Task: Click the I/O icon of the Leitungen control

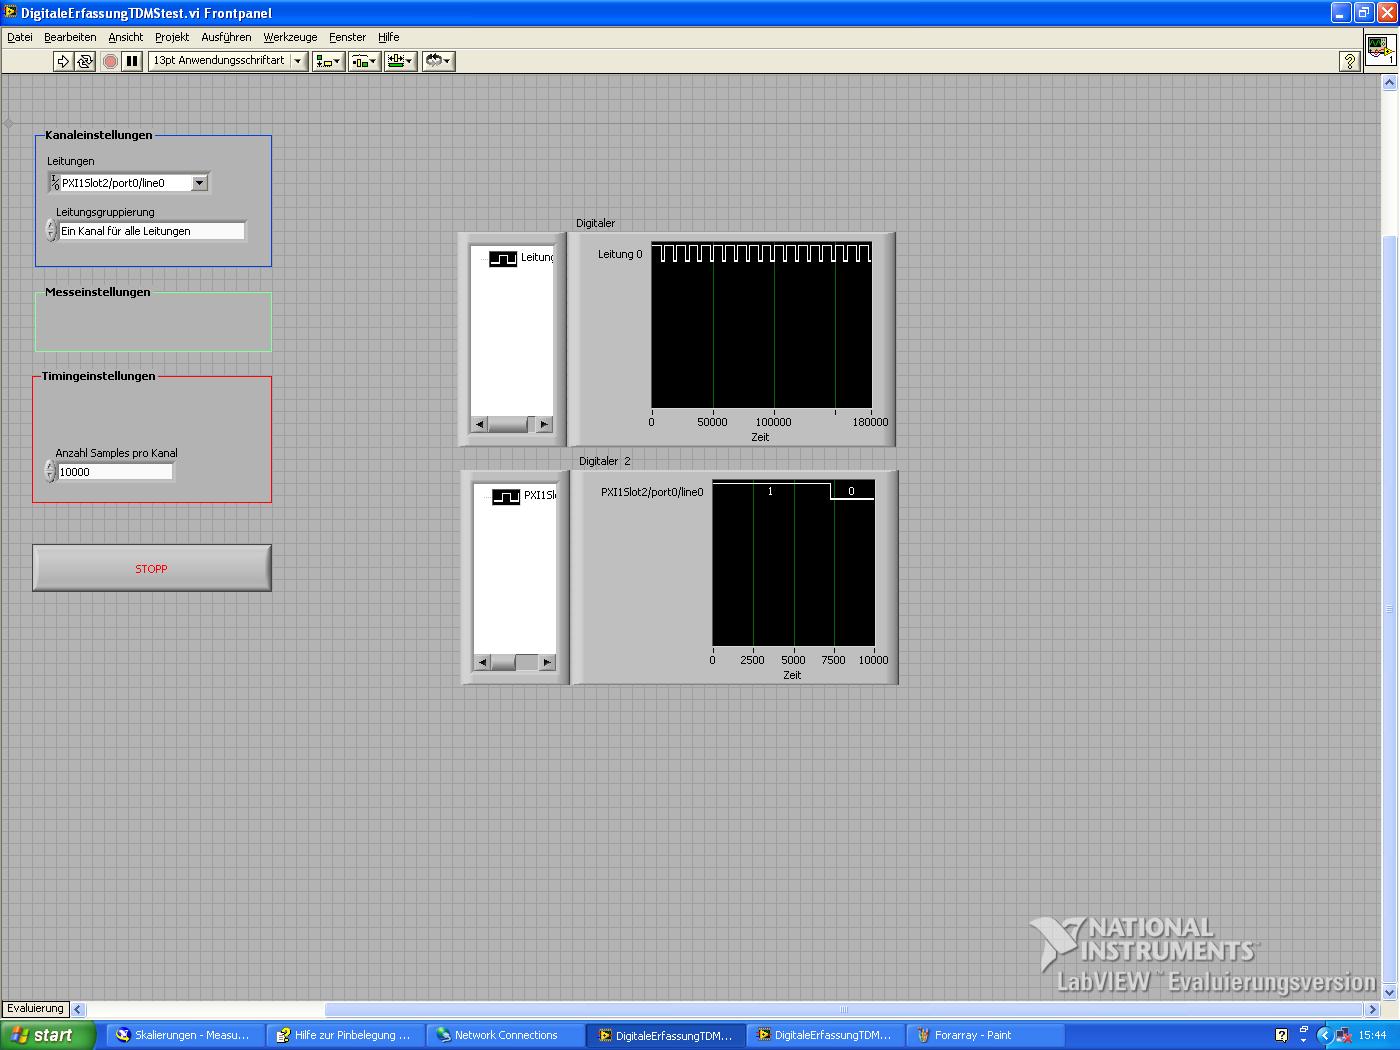Action: point(54,183)
